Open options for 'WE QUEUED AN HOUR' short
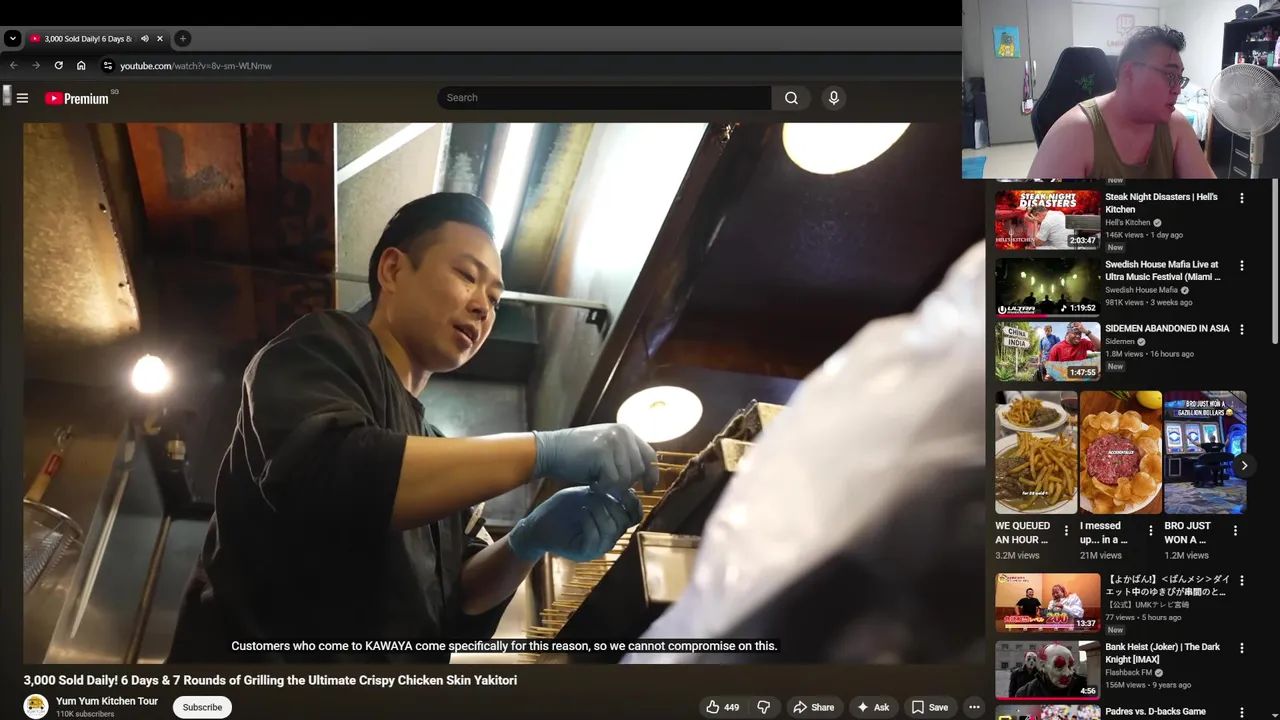Screen dimensions: 1280x720 click(x=1066, y=531)
